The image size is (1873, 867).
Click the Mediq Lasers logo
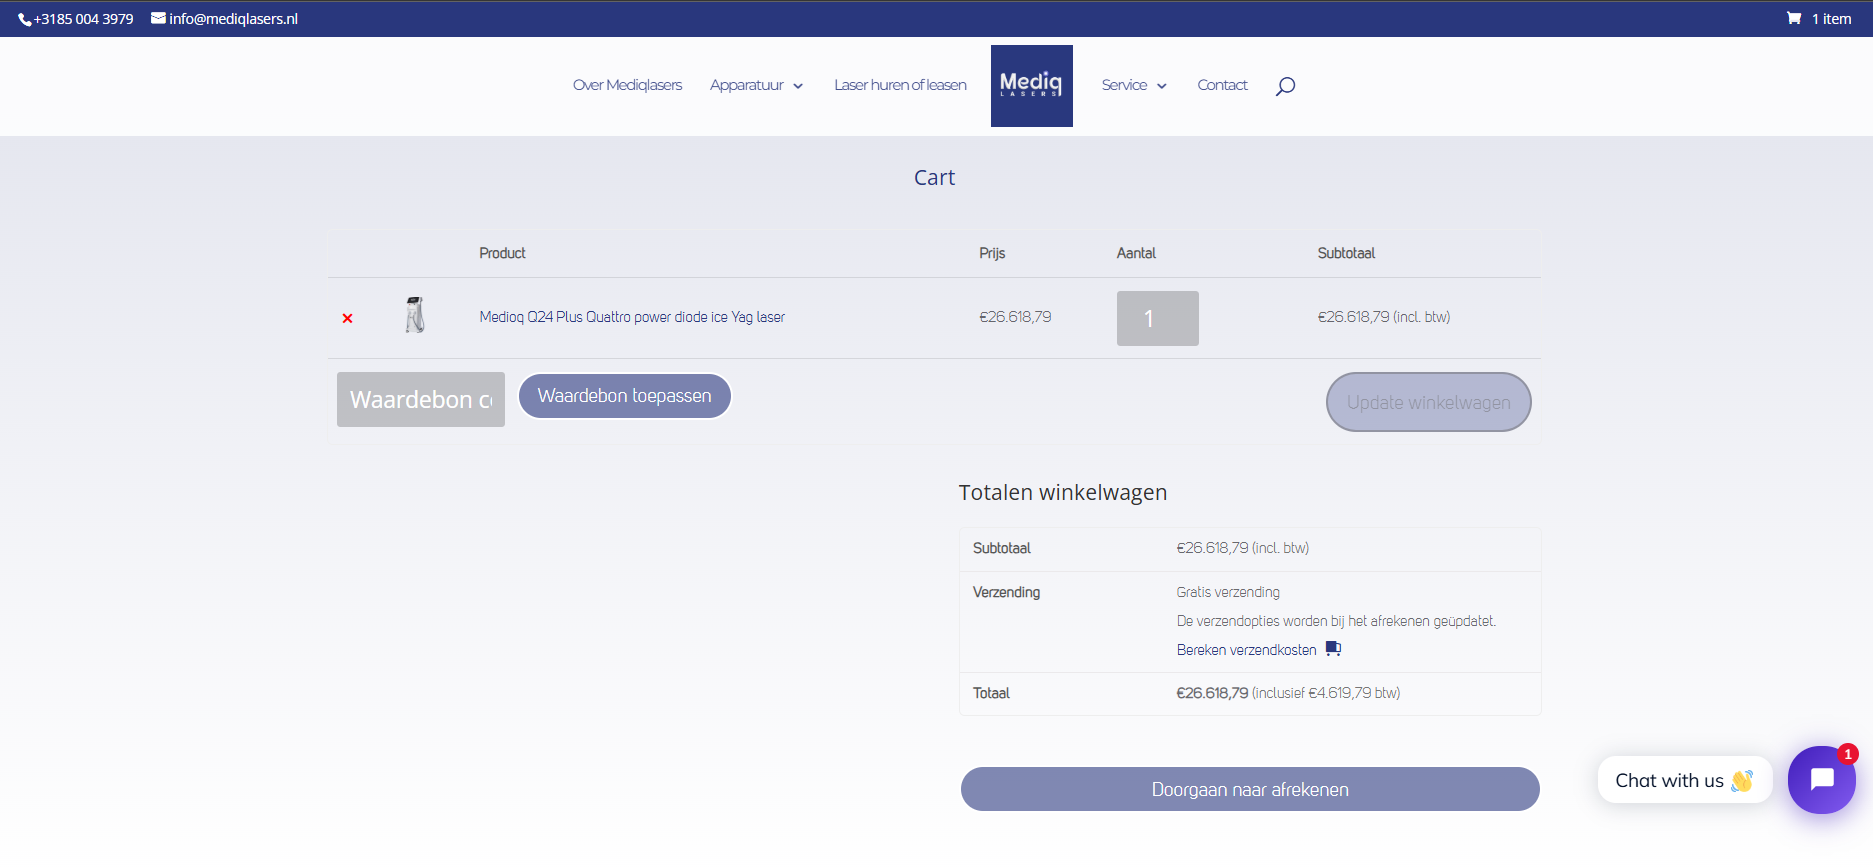1031,86
